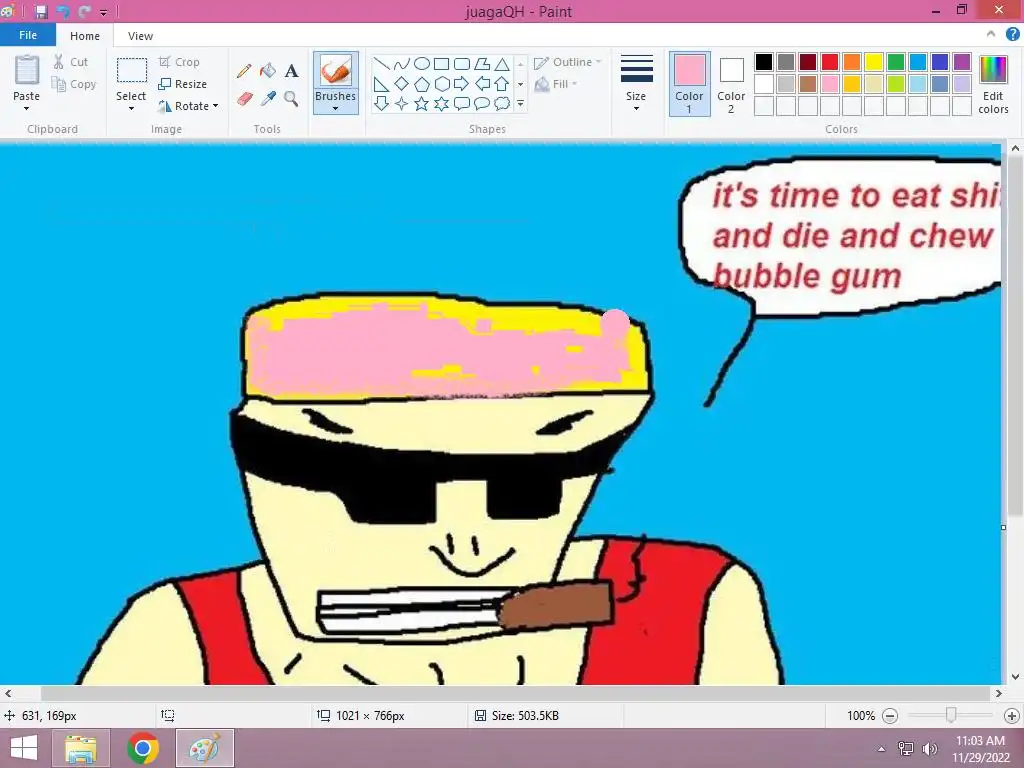Open File Explorer from the taskbar
This screenshot has width=1024, height=768.
tap(81, 748)
